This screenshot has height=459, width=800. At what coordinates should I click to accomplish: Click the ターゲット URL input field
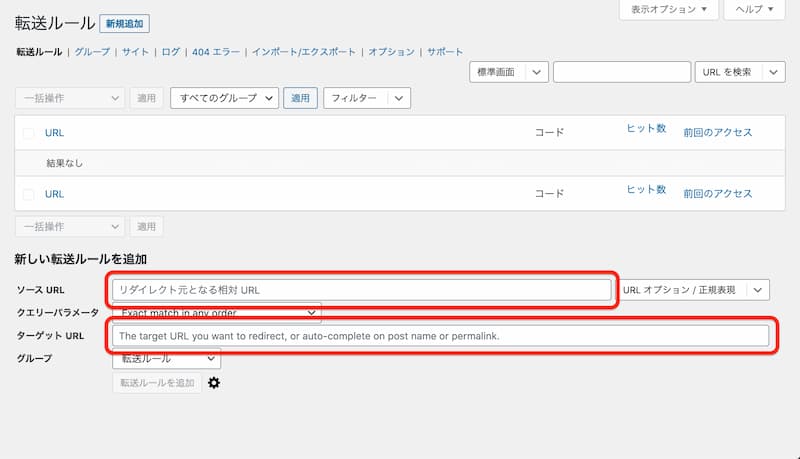click(x=440, y=336)
